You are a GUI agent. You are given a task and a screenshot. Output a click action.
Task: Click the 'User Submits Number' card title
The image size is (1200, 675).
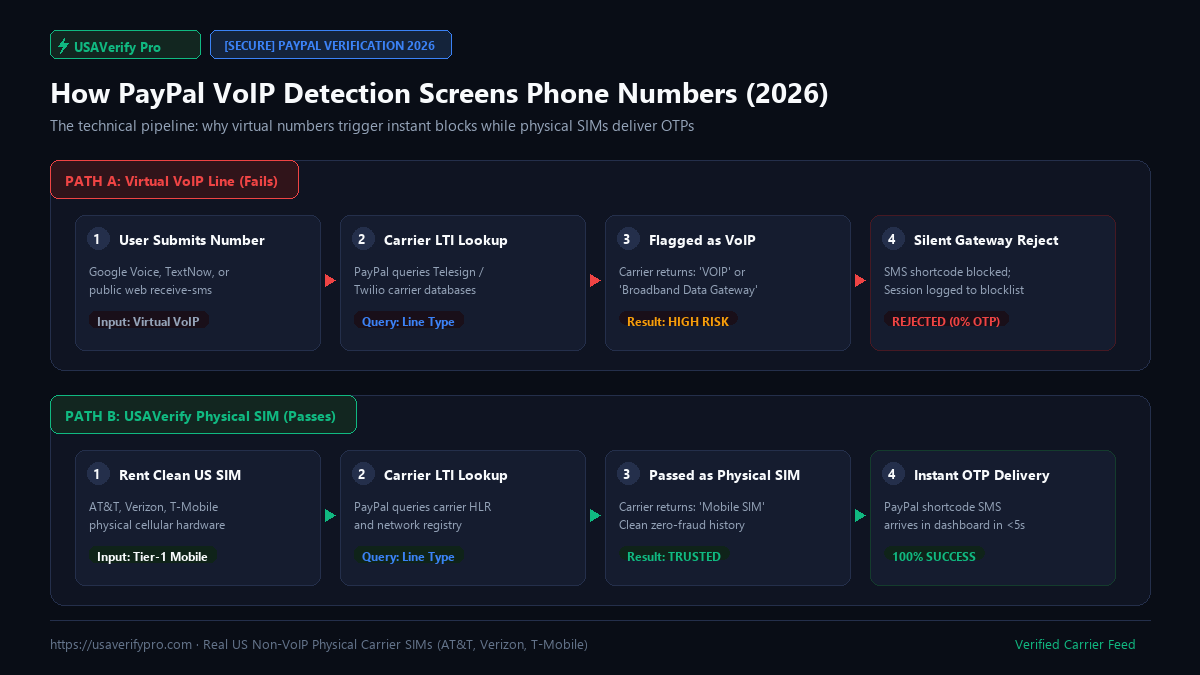tap(192, 240)
